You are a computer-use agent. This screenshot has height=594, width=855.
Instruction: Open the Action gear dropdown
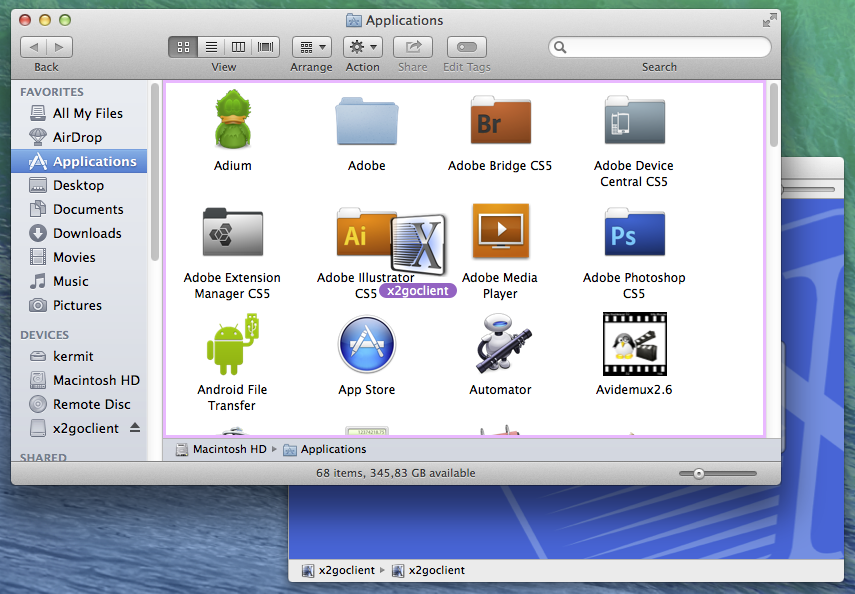[x=362, y=47]
